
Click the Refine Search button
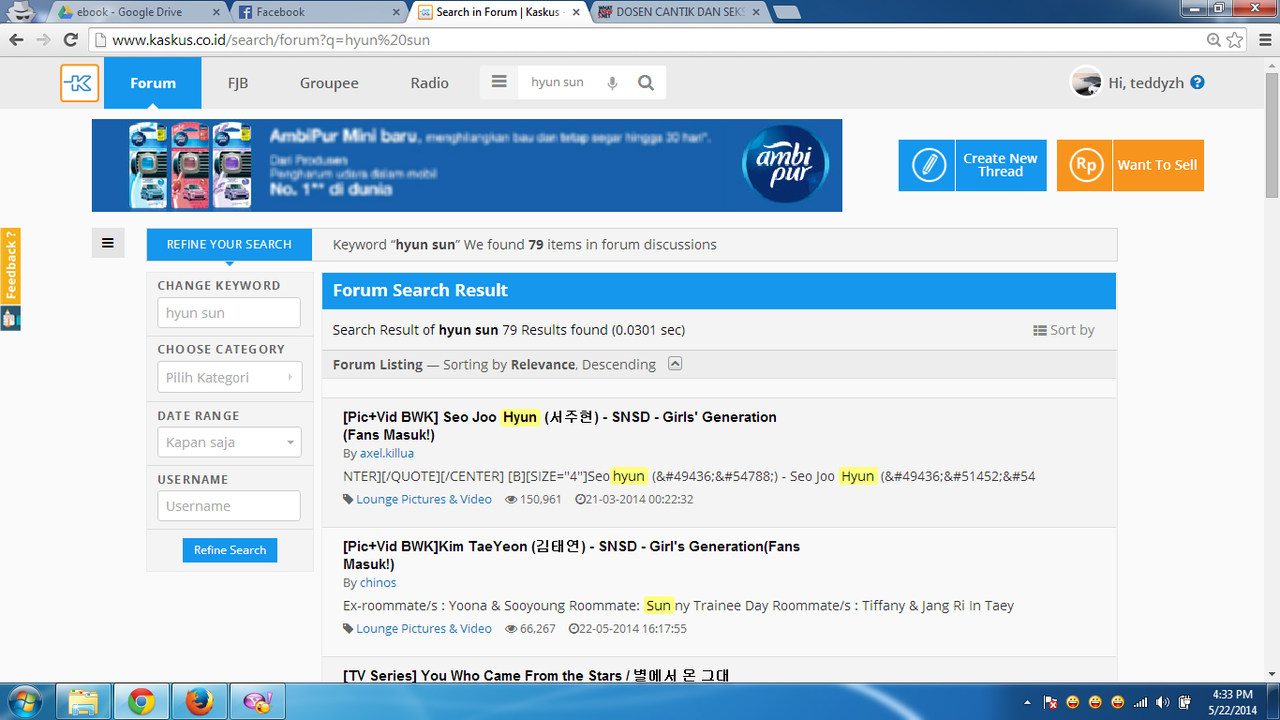[230, 550]
